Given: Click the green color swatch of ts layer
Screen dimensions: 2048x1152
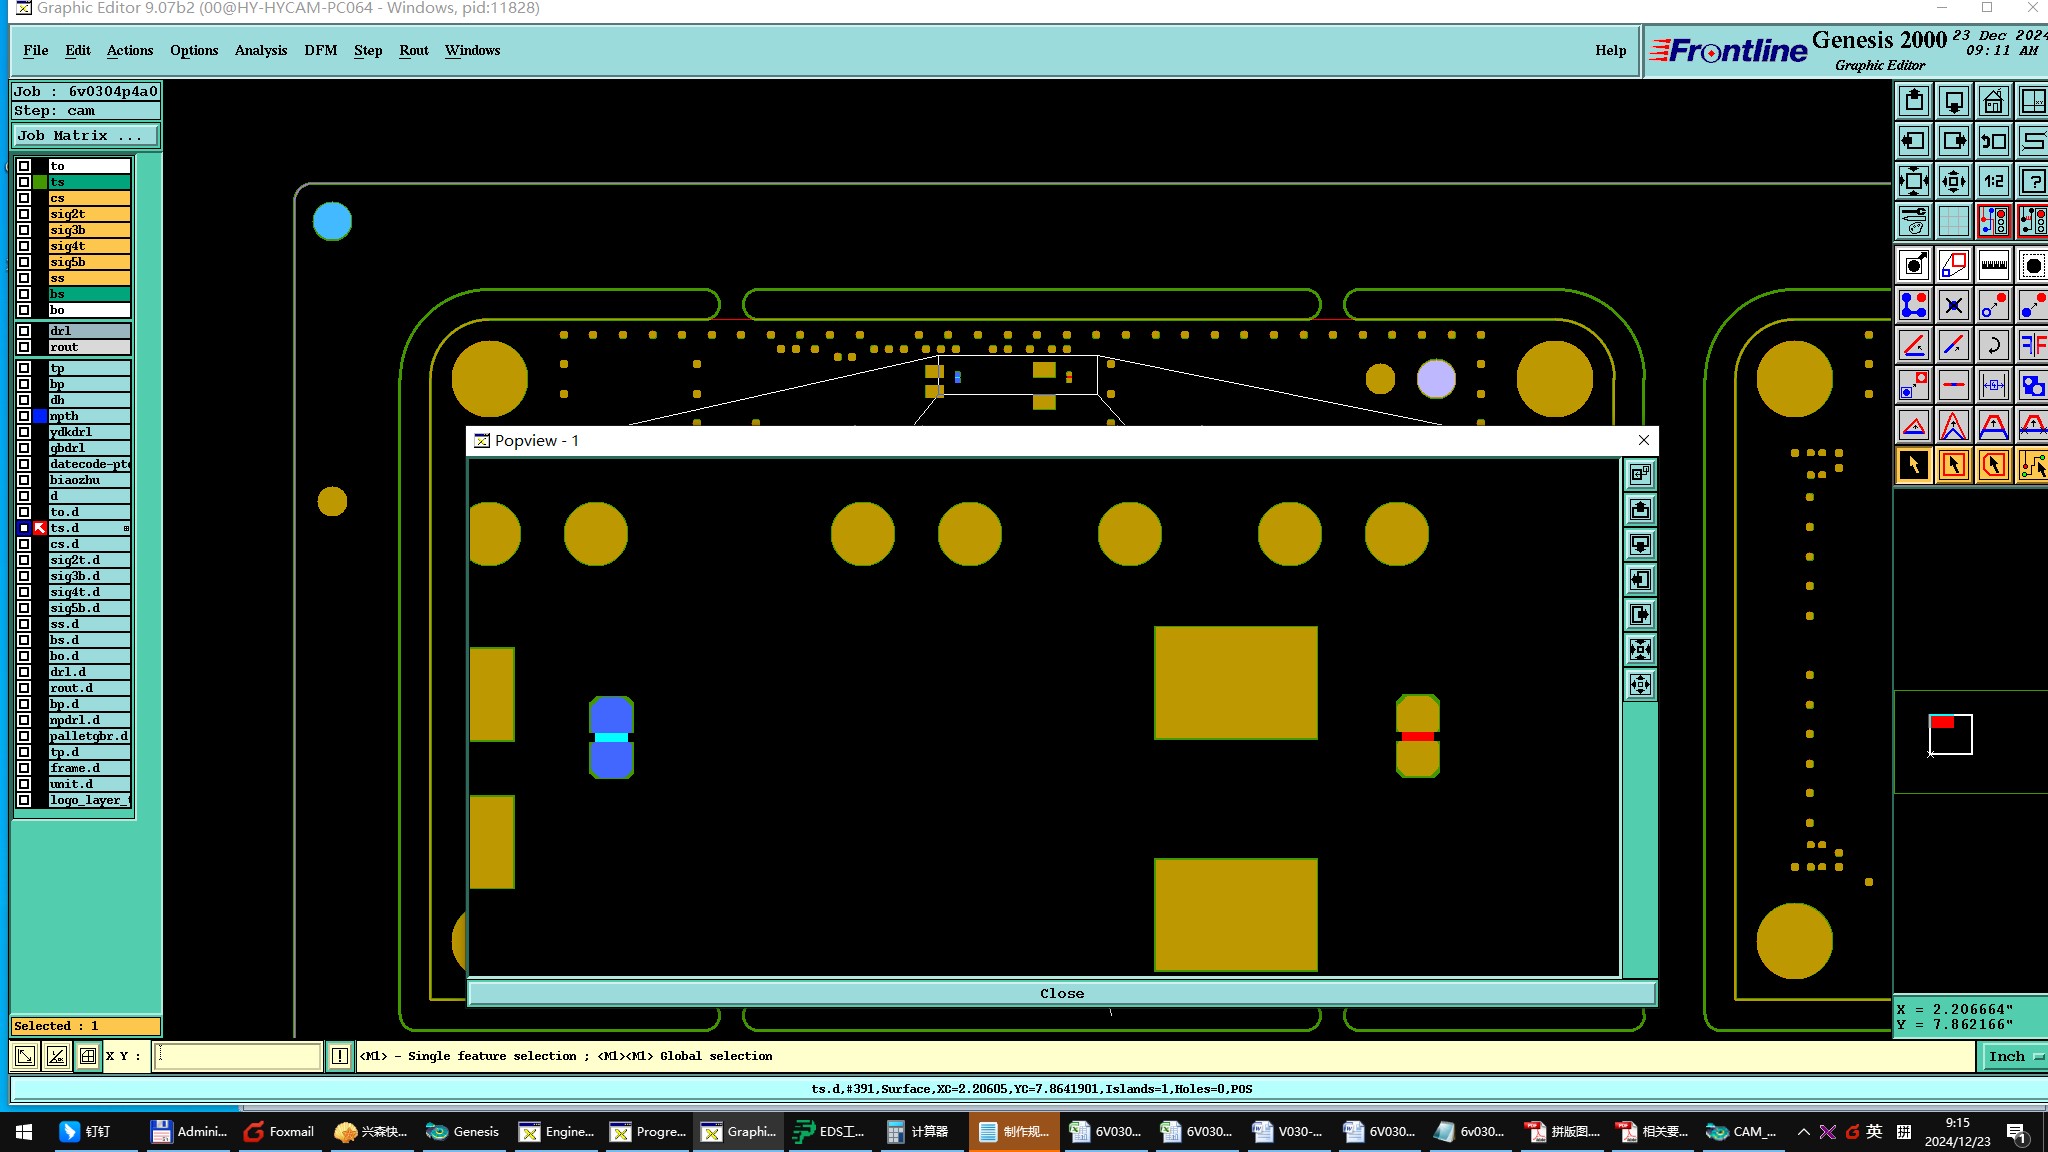Looking at the screenshot, I should point(40,182).
